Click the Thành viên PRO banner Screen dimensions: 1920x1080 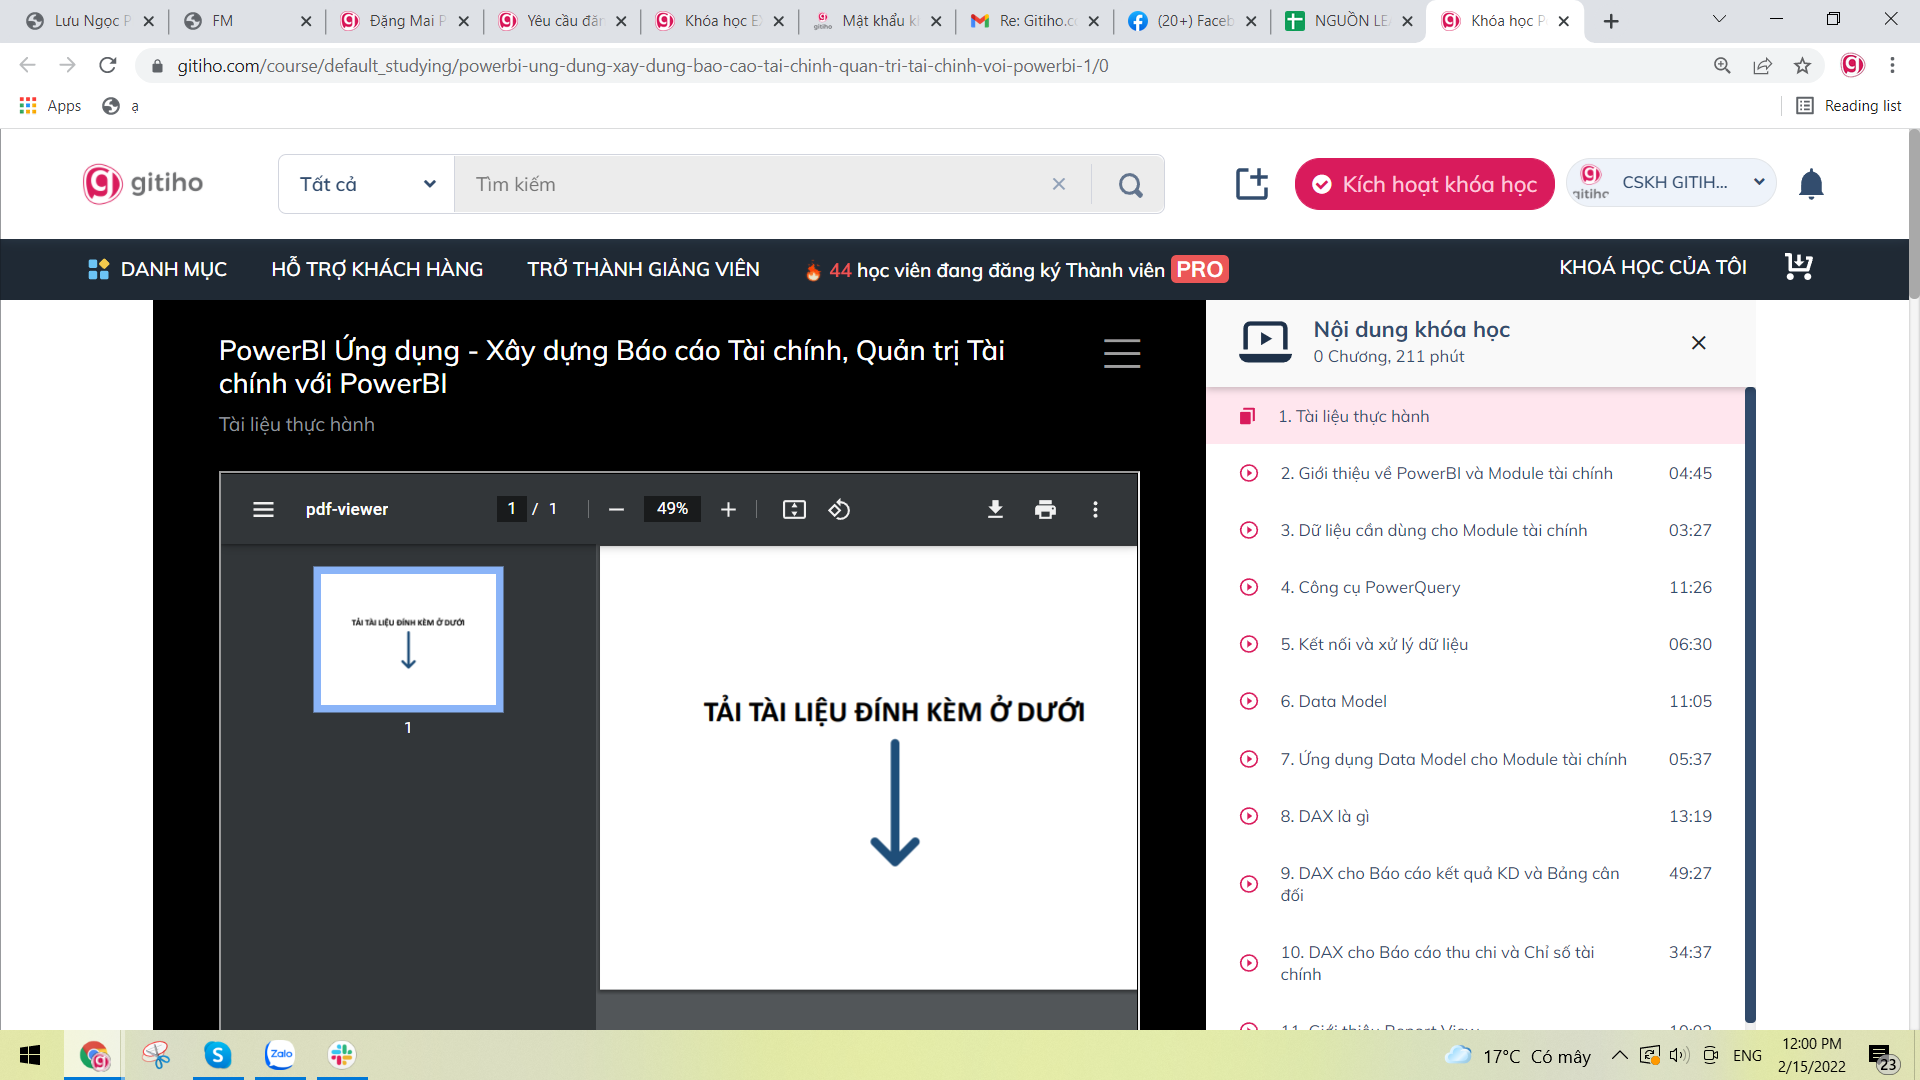point(1016,270)
